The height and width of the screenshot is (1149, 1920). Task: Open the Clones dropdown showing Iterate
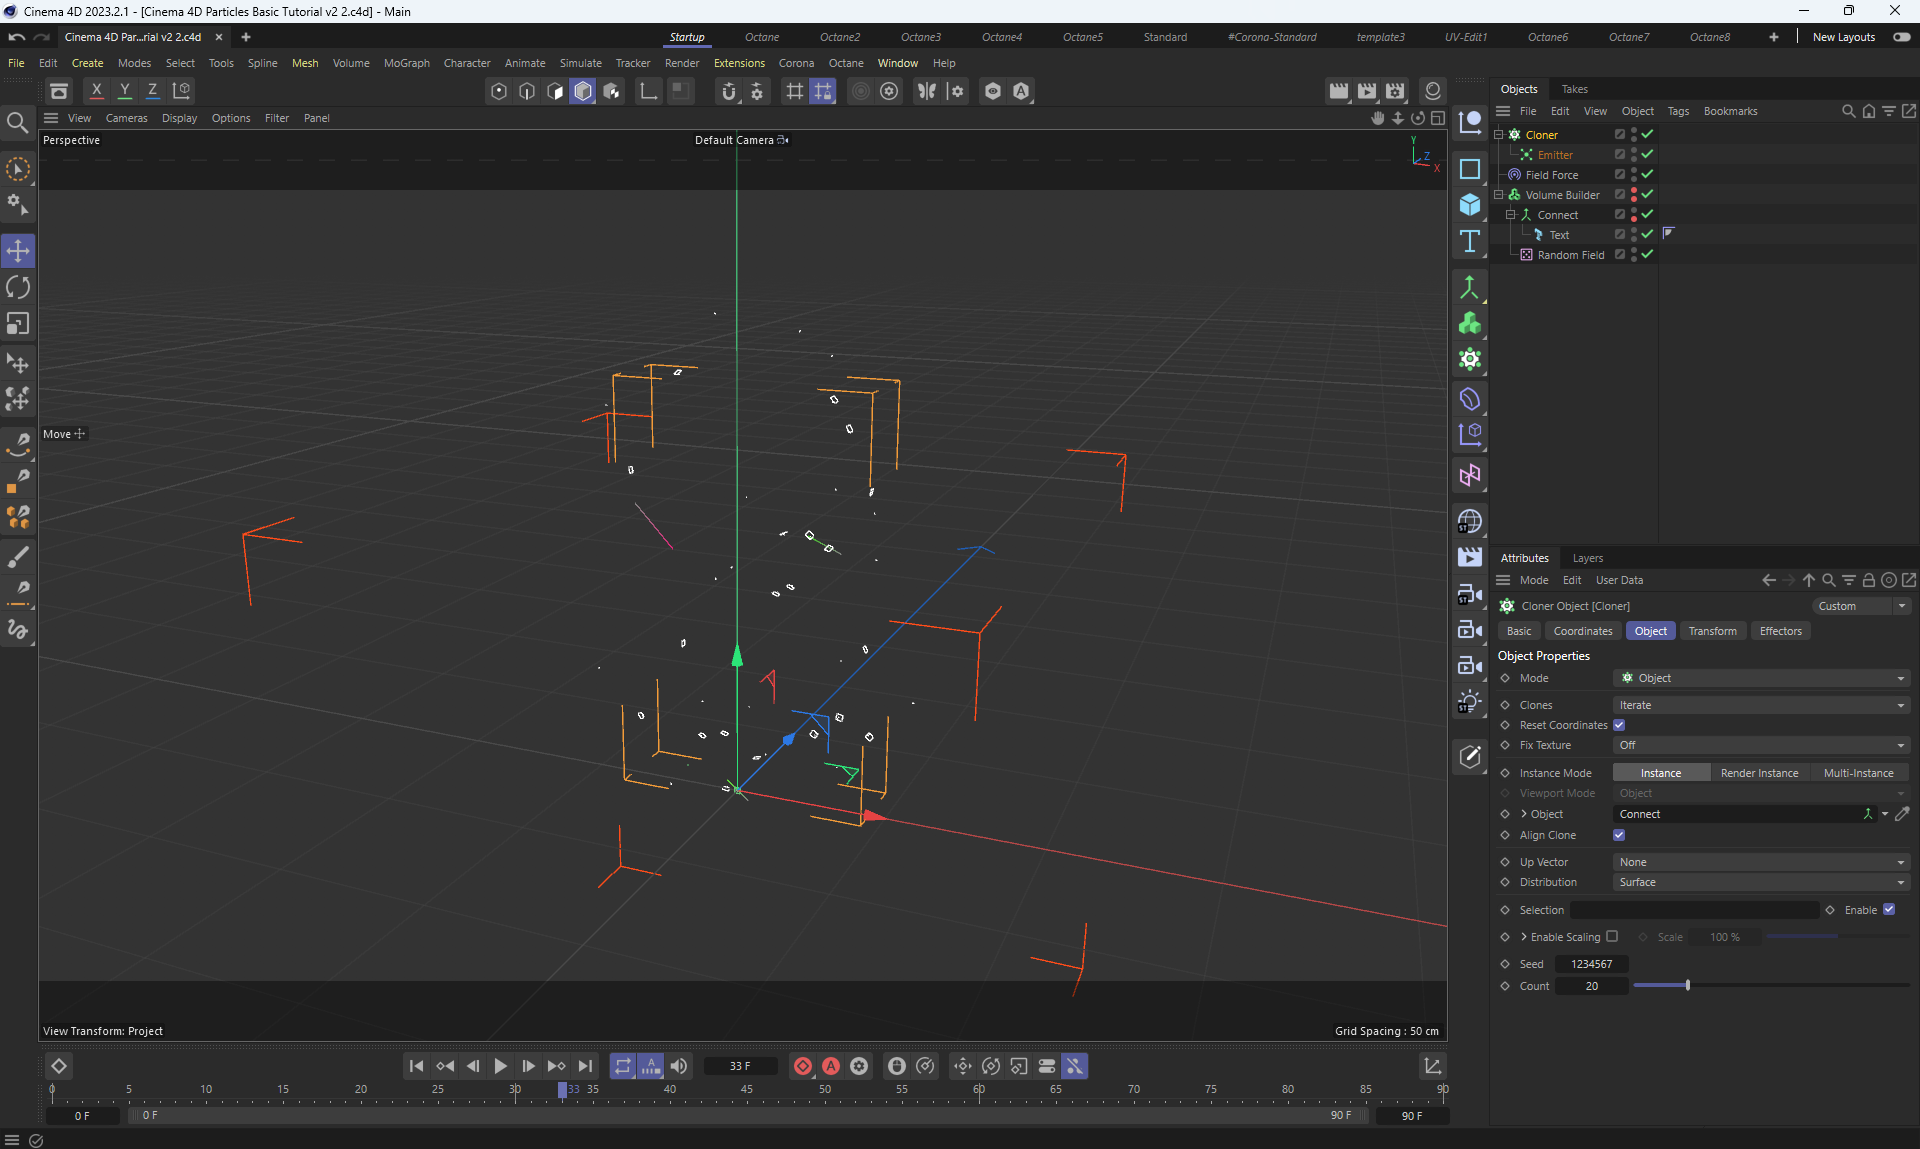coord(1760,705)
